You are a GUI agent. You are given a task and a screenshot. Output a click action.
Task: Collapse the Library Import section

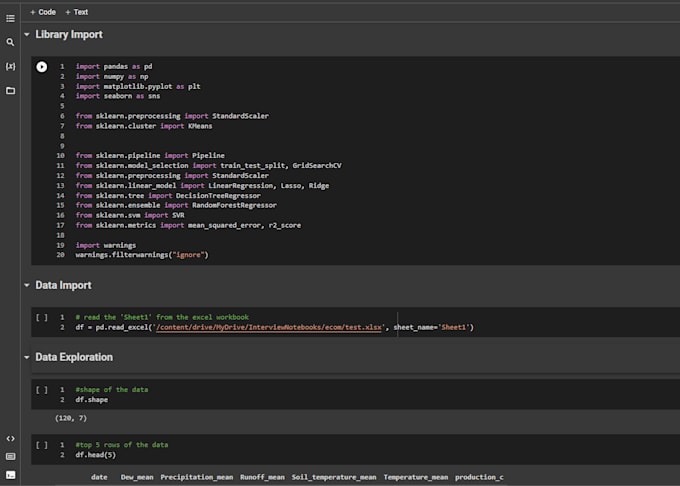(x=27, y=34)
